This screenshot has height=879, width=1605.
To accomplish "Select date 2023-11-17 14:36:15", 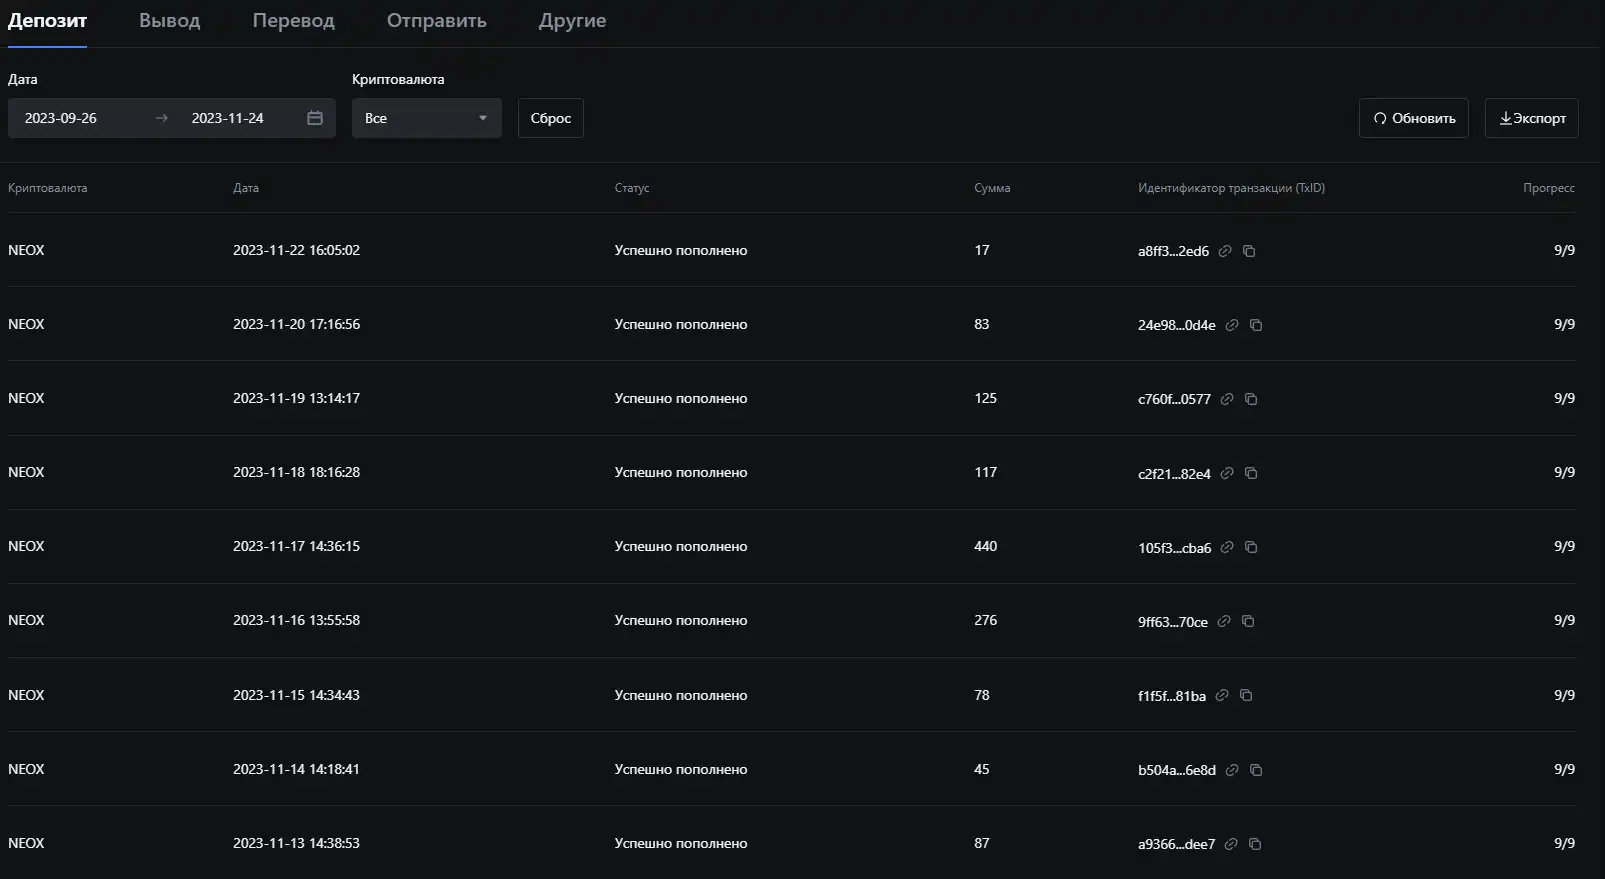I will tap(296, 546).
